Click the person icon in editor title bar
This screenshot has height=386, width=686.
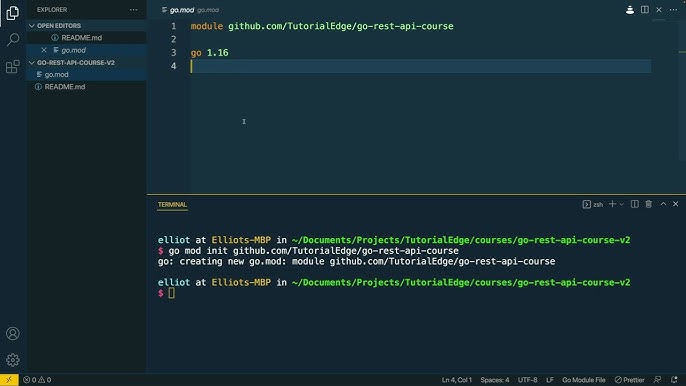630,10
